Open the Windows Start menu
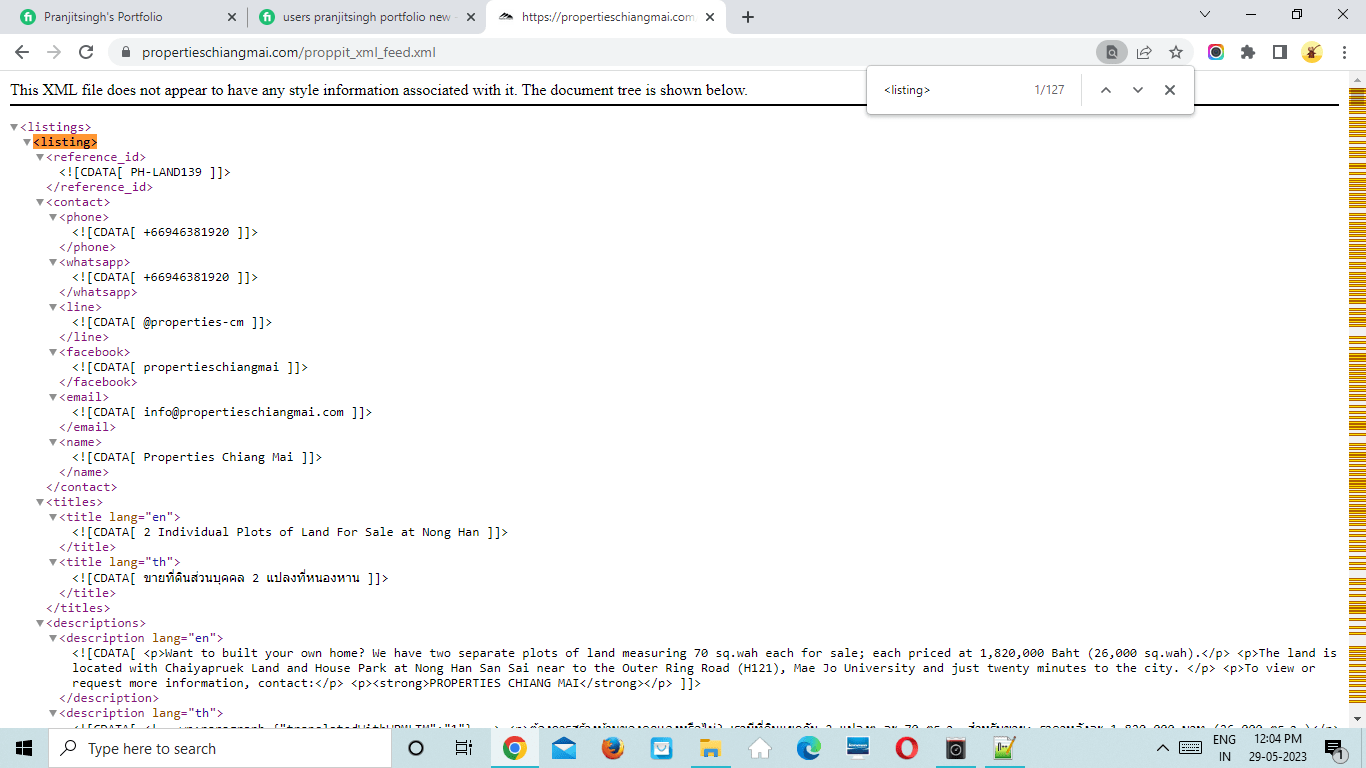1366x768 pixels. click(24, 748)
